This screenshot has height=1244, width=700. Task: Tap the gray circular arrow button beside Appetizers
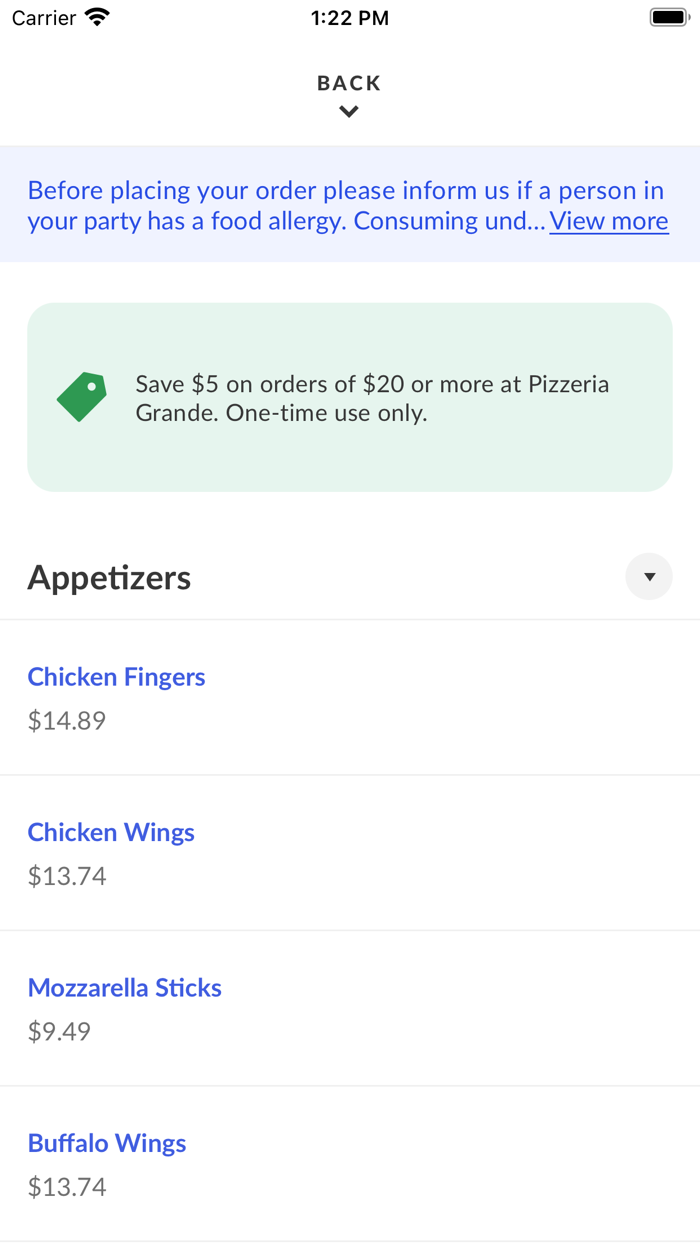[649, 576]
